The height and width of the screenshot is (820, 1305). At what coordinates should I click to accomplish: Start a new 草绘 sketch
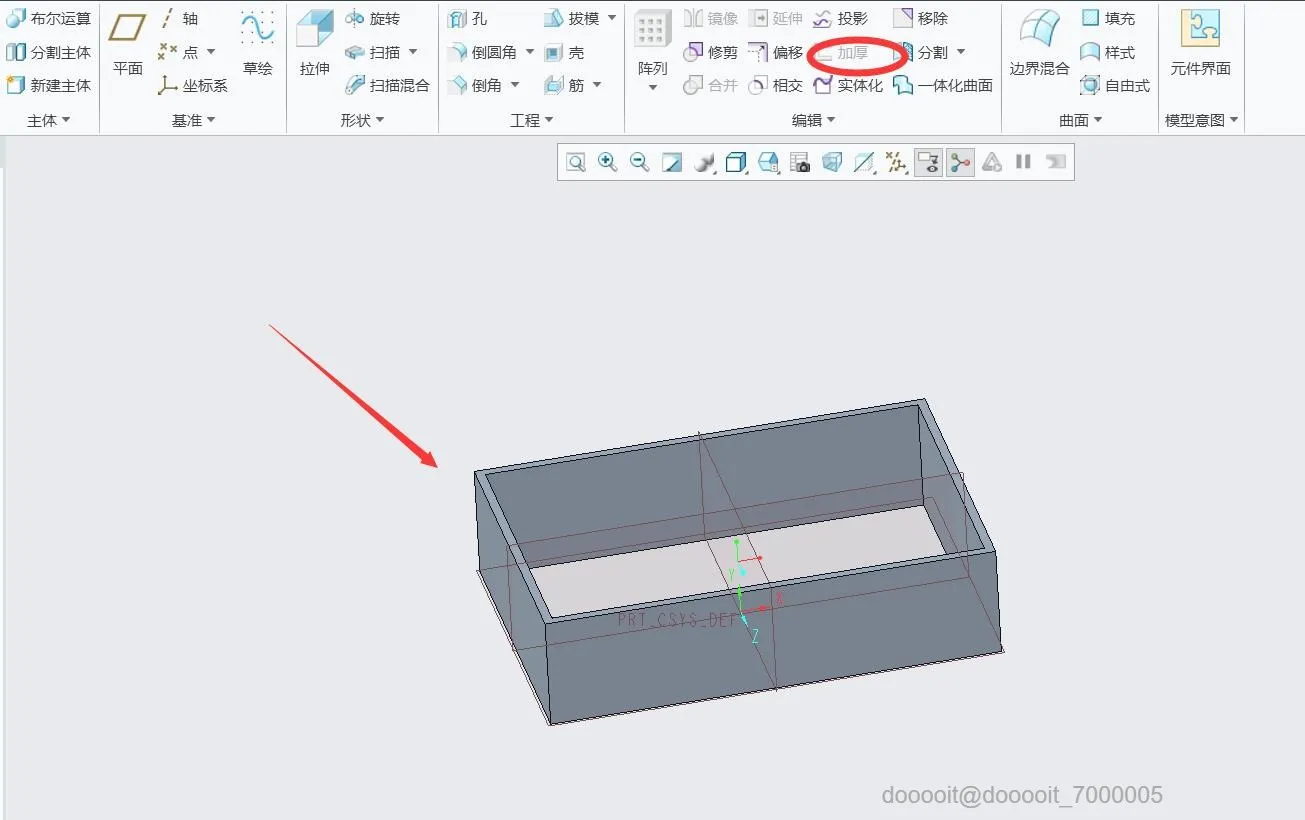point(258,45)
